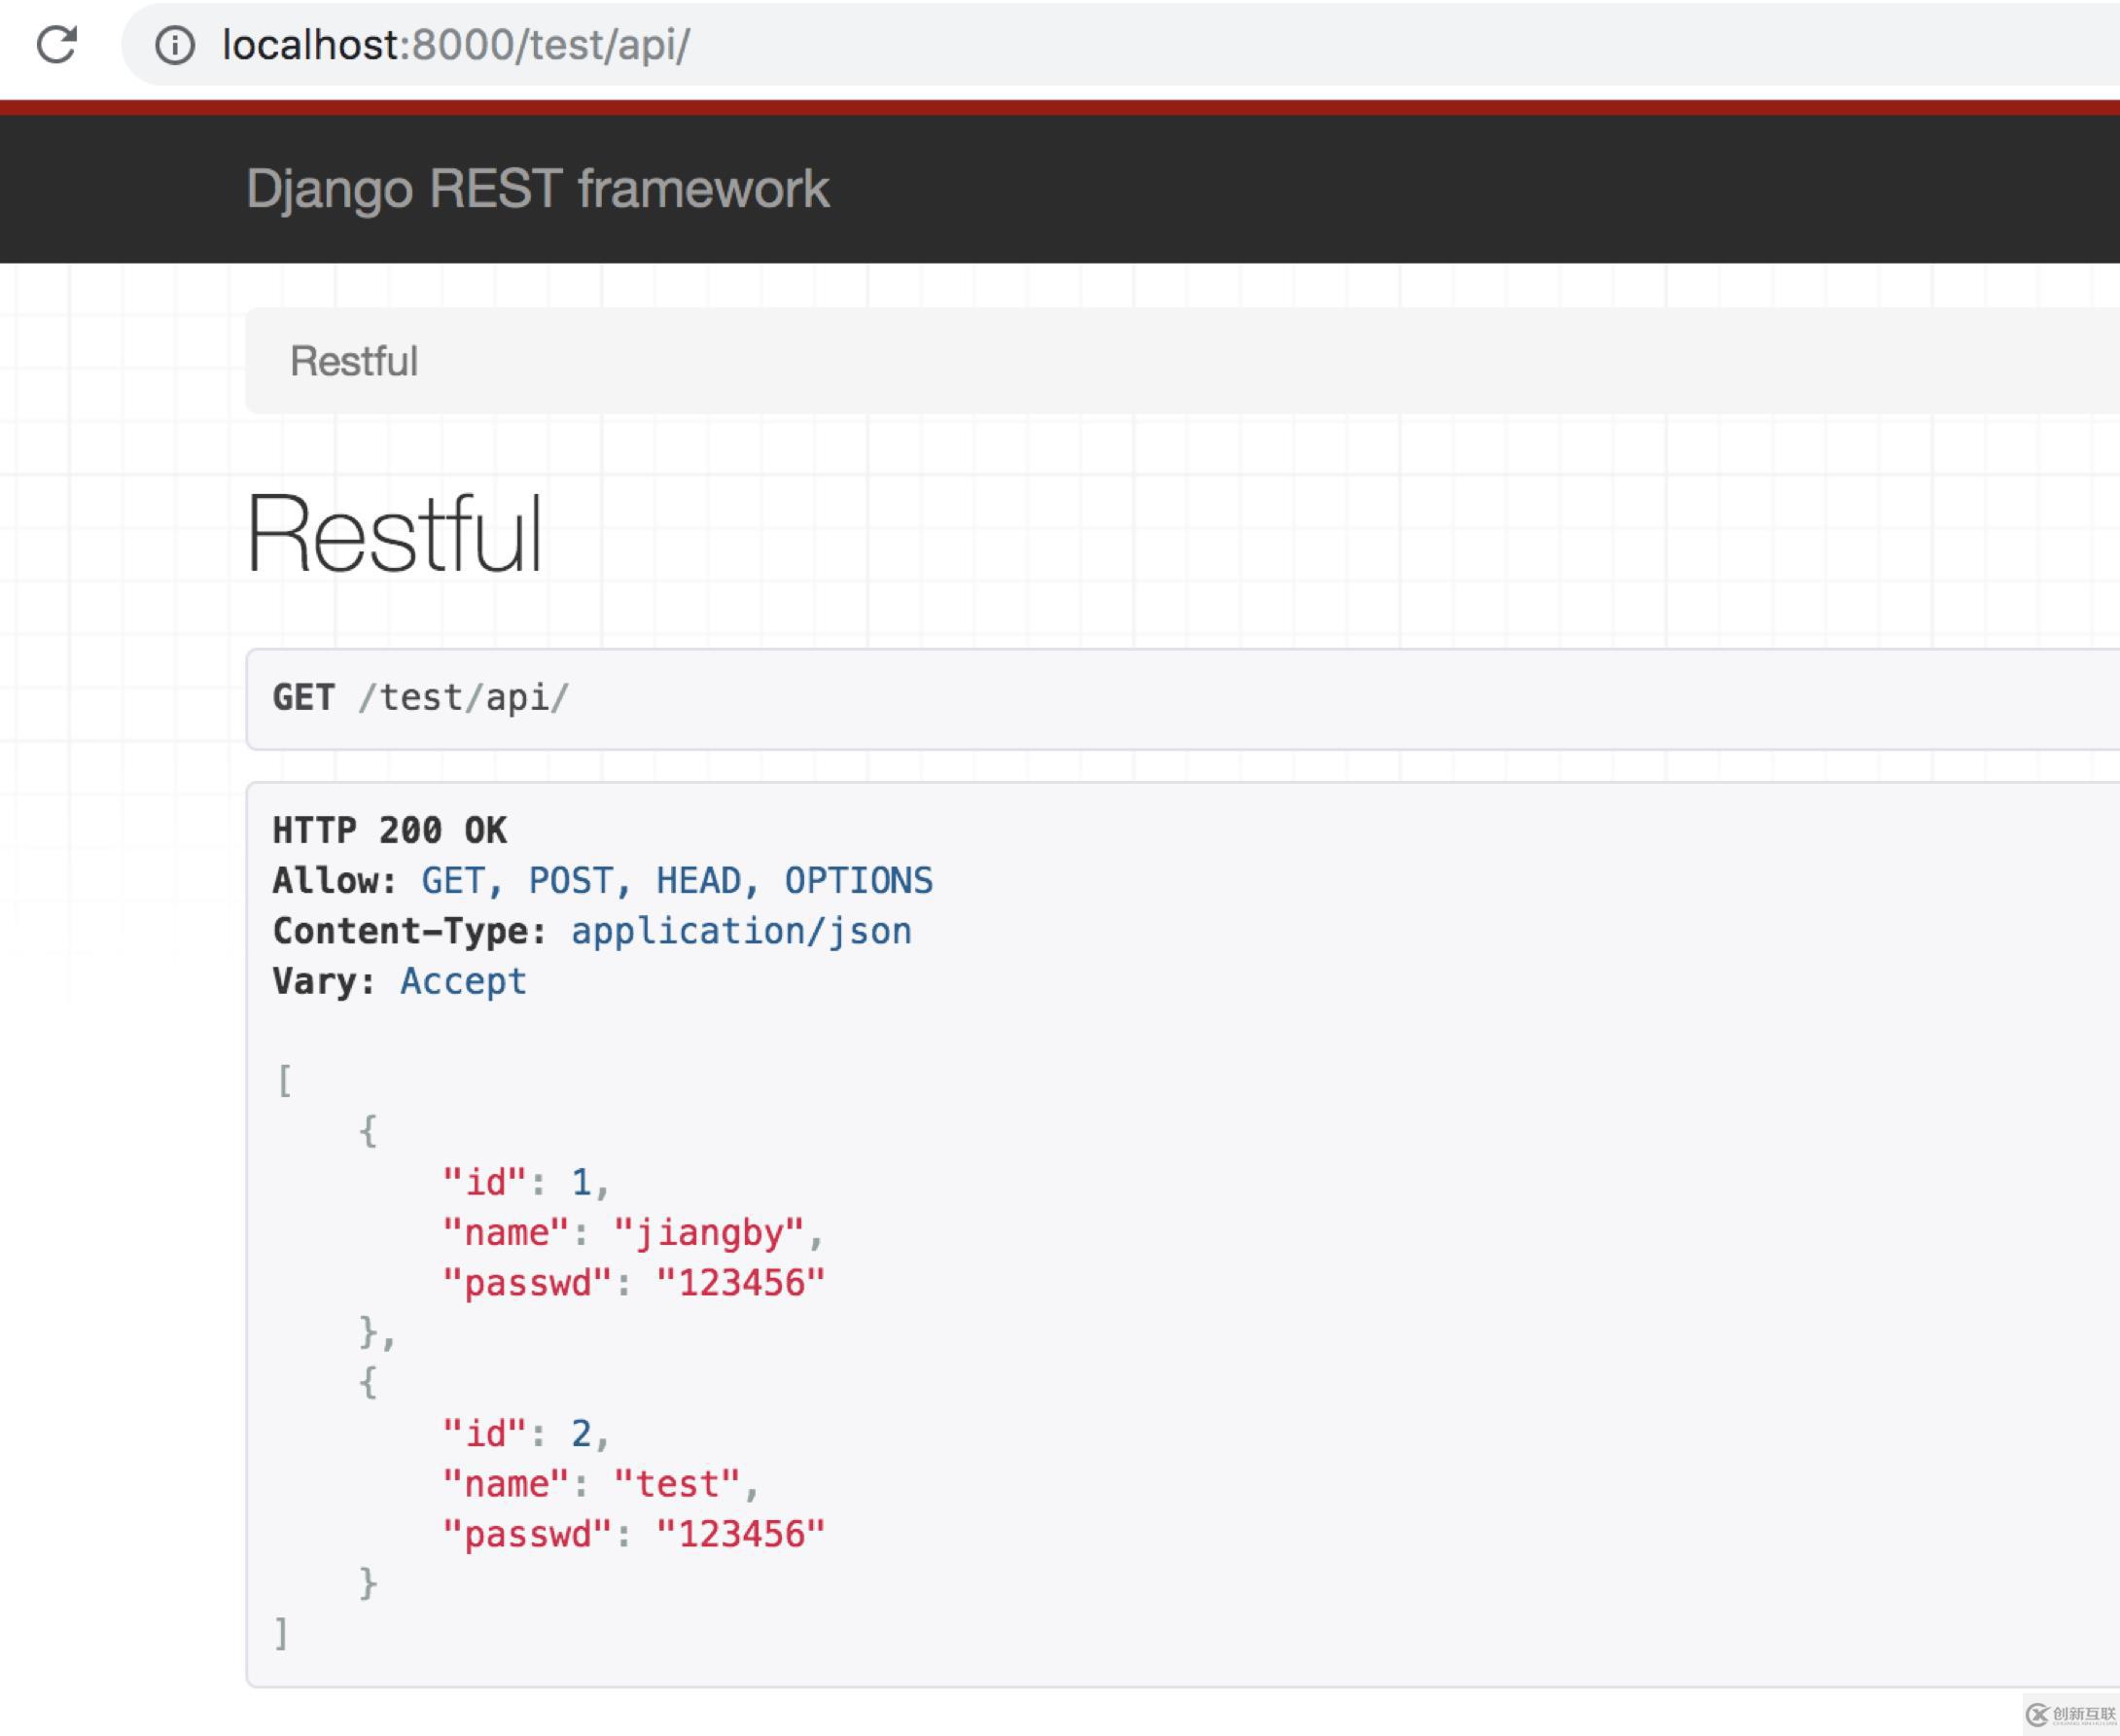This screenshot has height=1736, width=2120.
Task: Open the Django REST framework header link
Action: [x=537, y=189]
